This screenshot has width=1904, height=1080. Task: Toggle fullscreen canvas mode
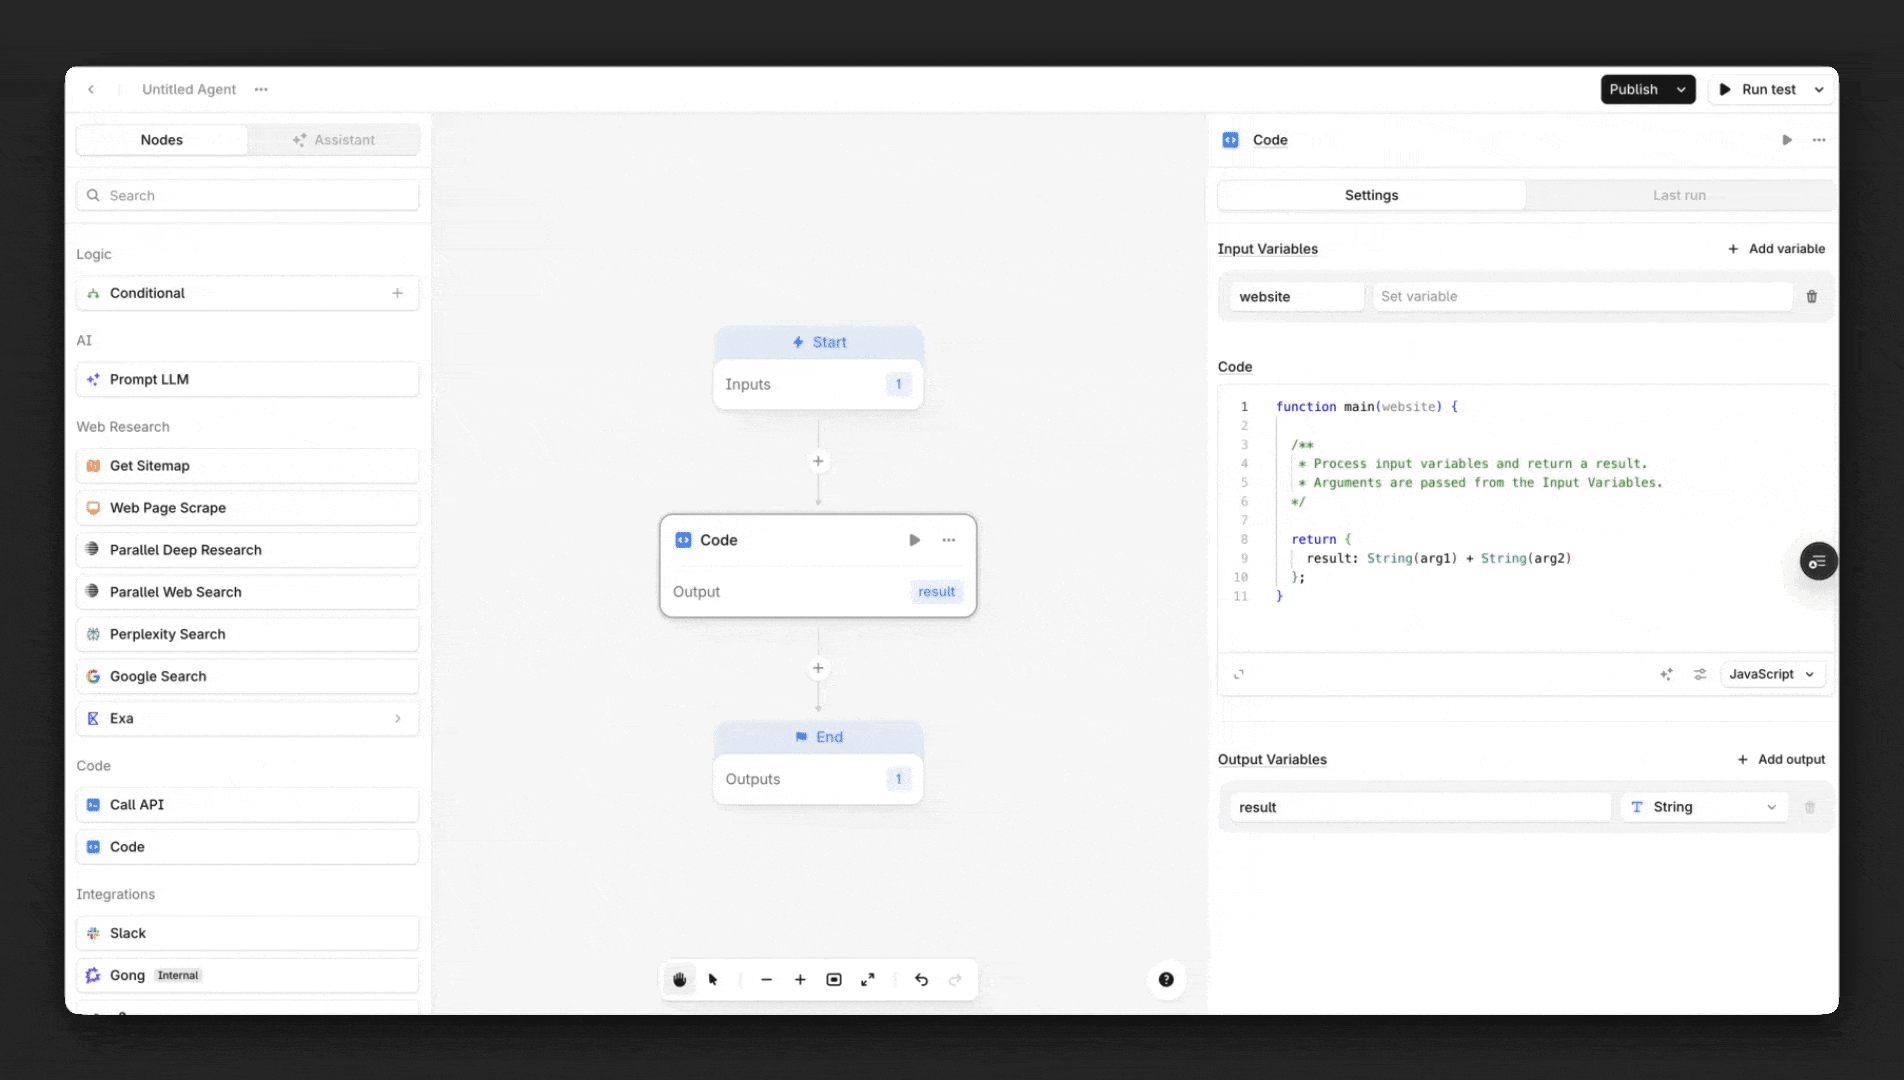[868, 980]
